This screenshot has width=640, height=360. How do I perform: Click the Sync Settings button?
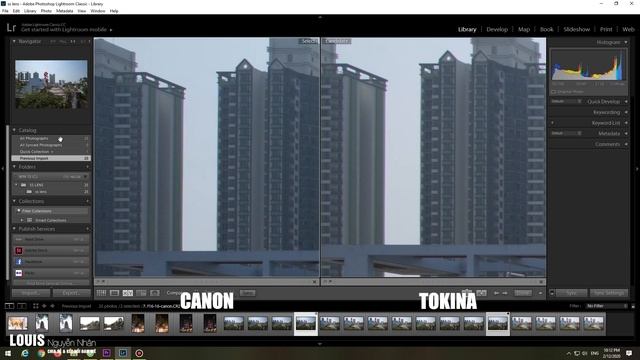coord(609,293)
